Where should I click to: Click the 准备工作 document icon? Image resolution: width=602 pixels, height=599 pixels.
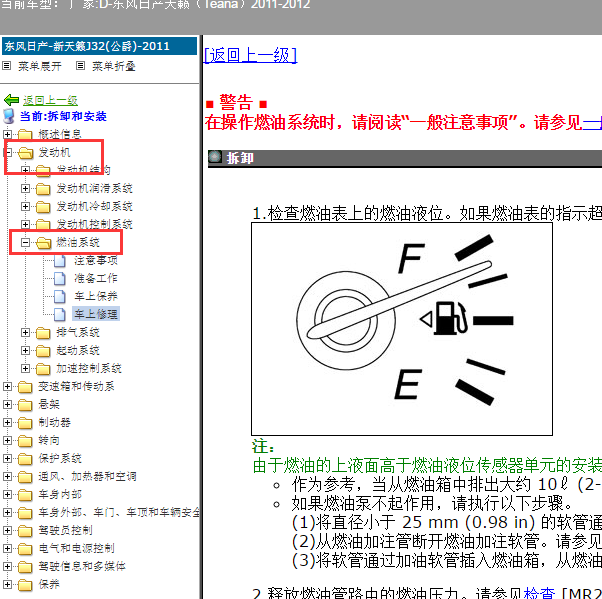(60, 279)
